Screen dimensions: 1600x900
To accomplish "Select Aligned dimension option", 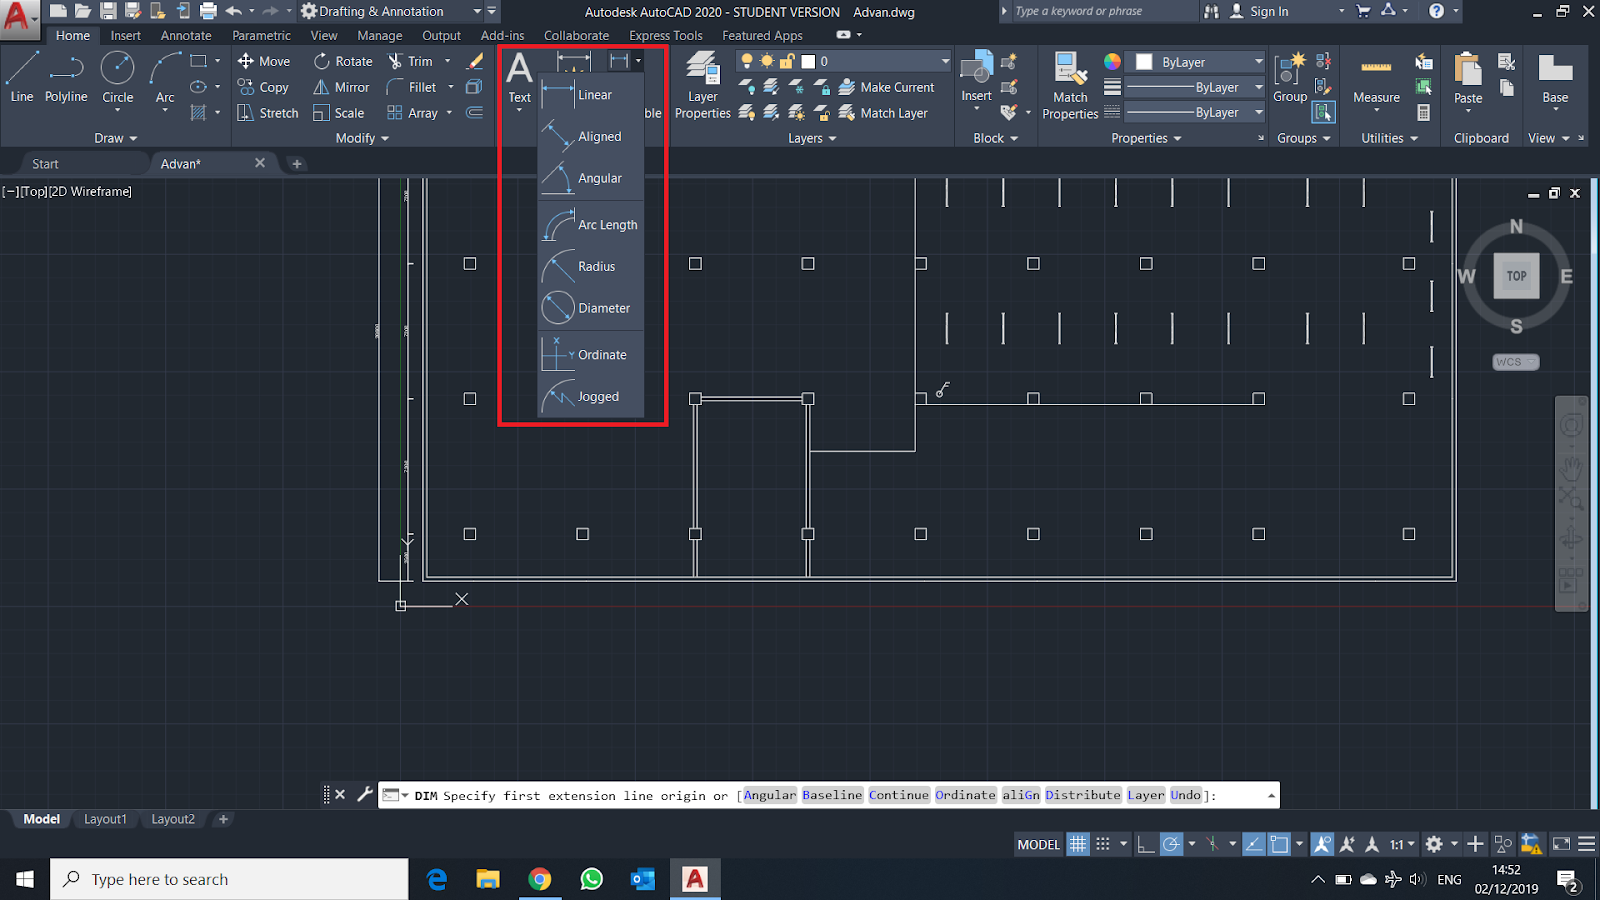I will pyautogui.click(x=591, y=137).
